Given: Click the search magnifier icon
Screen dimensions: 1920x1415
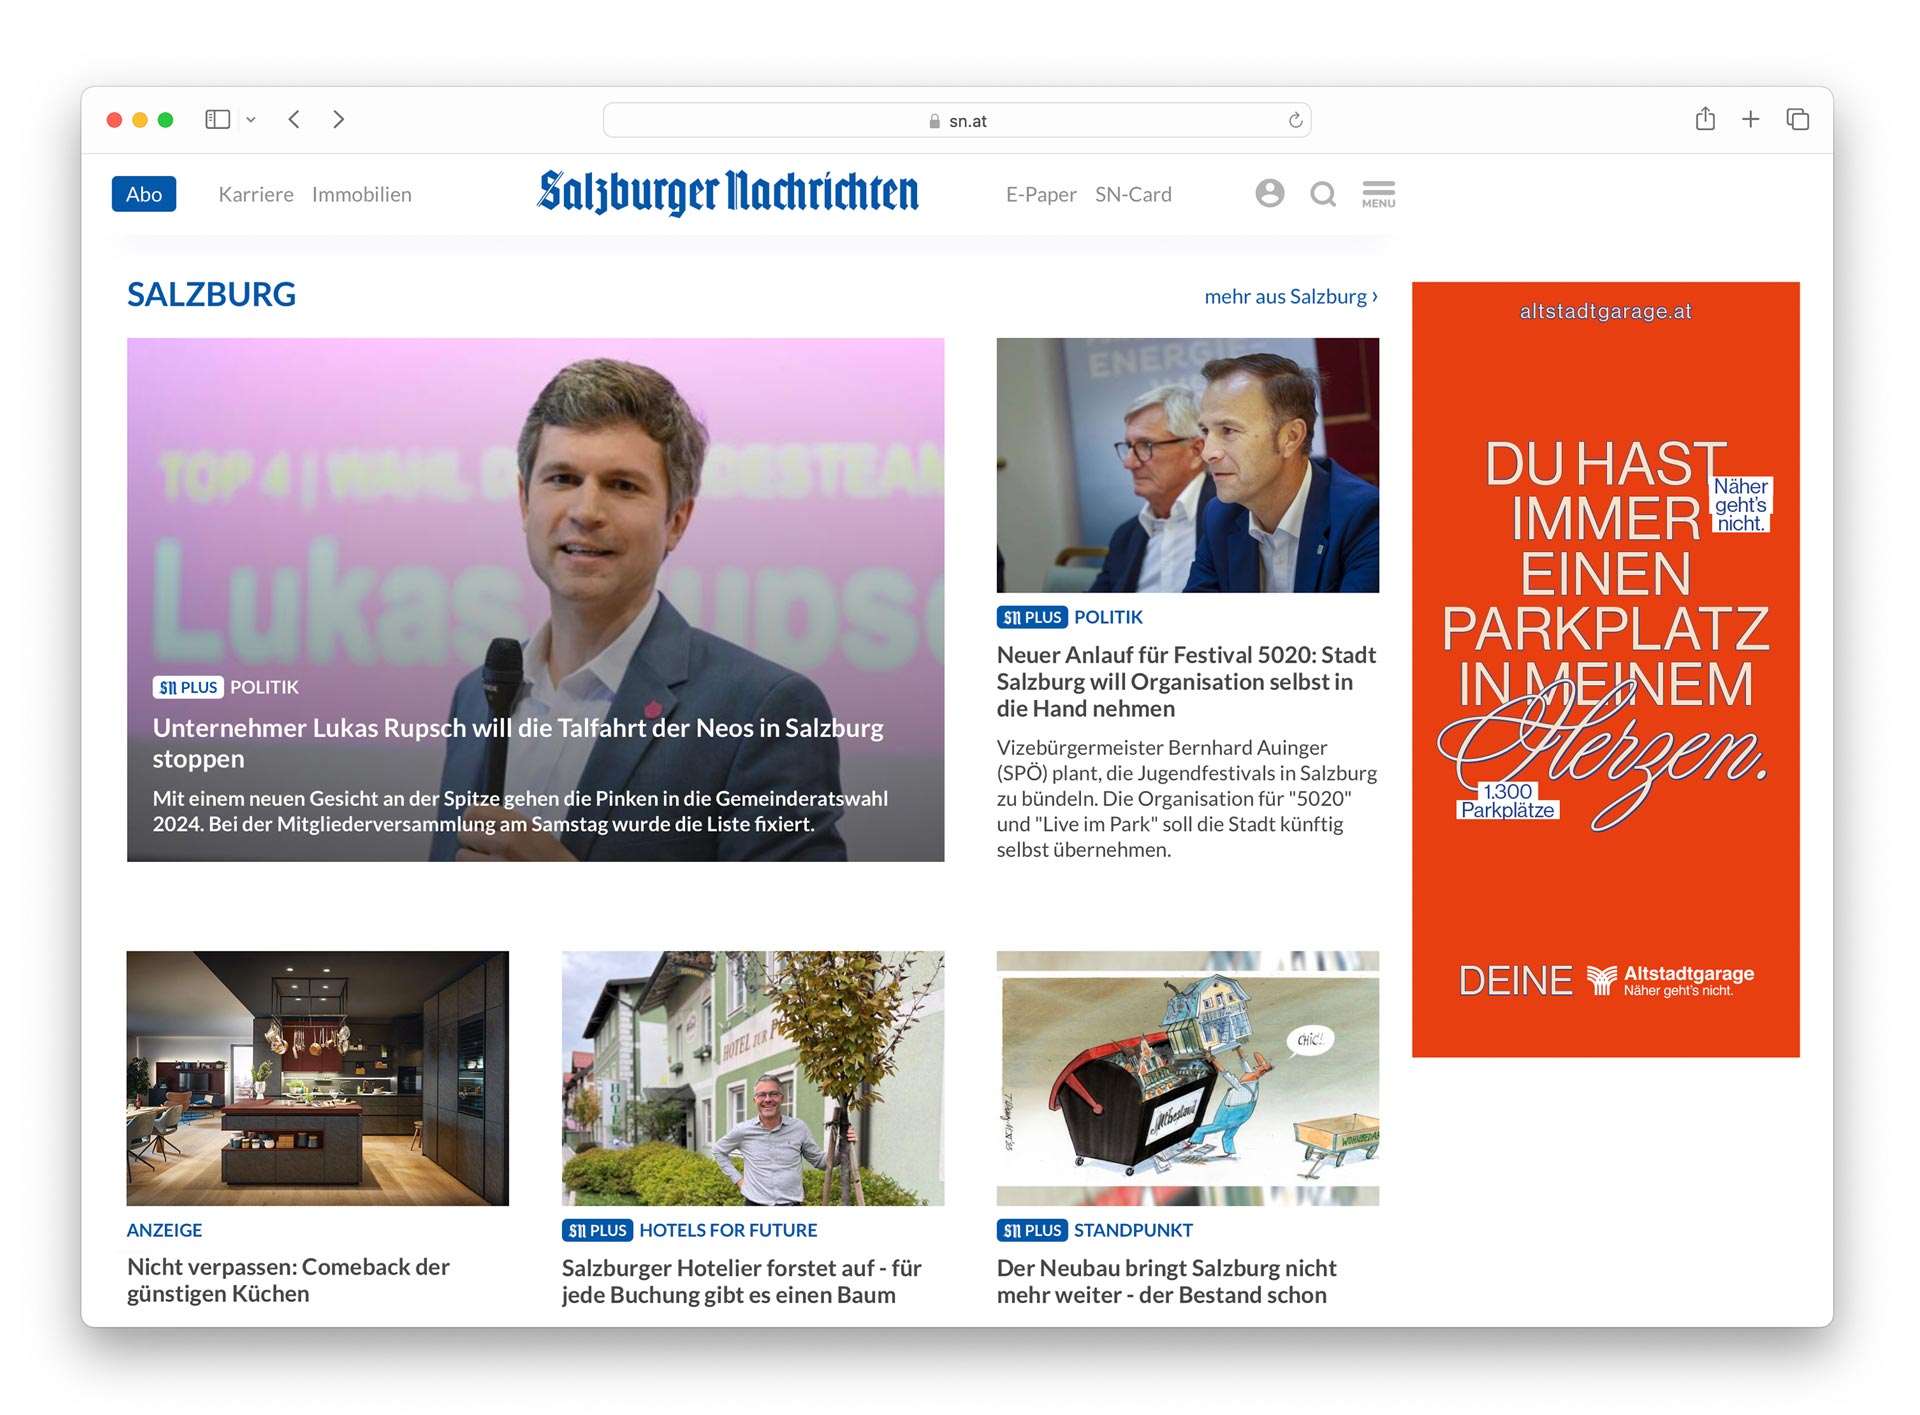Looking at the screenshot, I should 1323,194.
